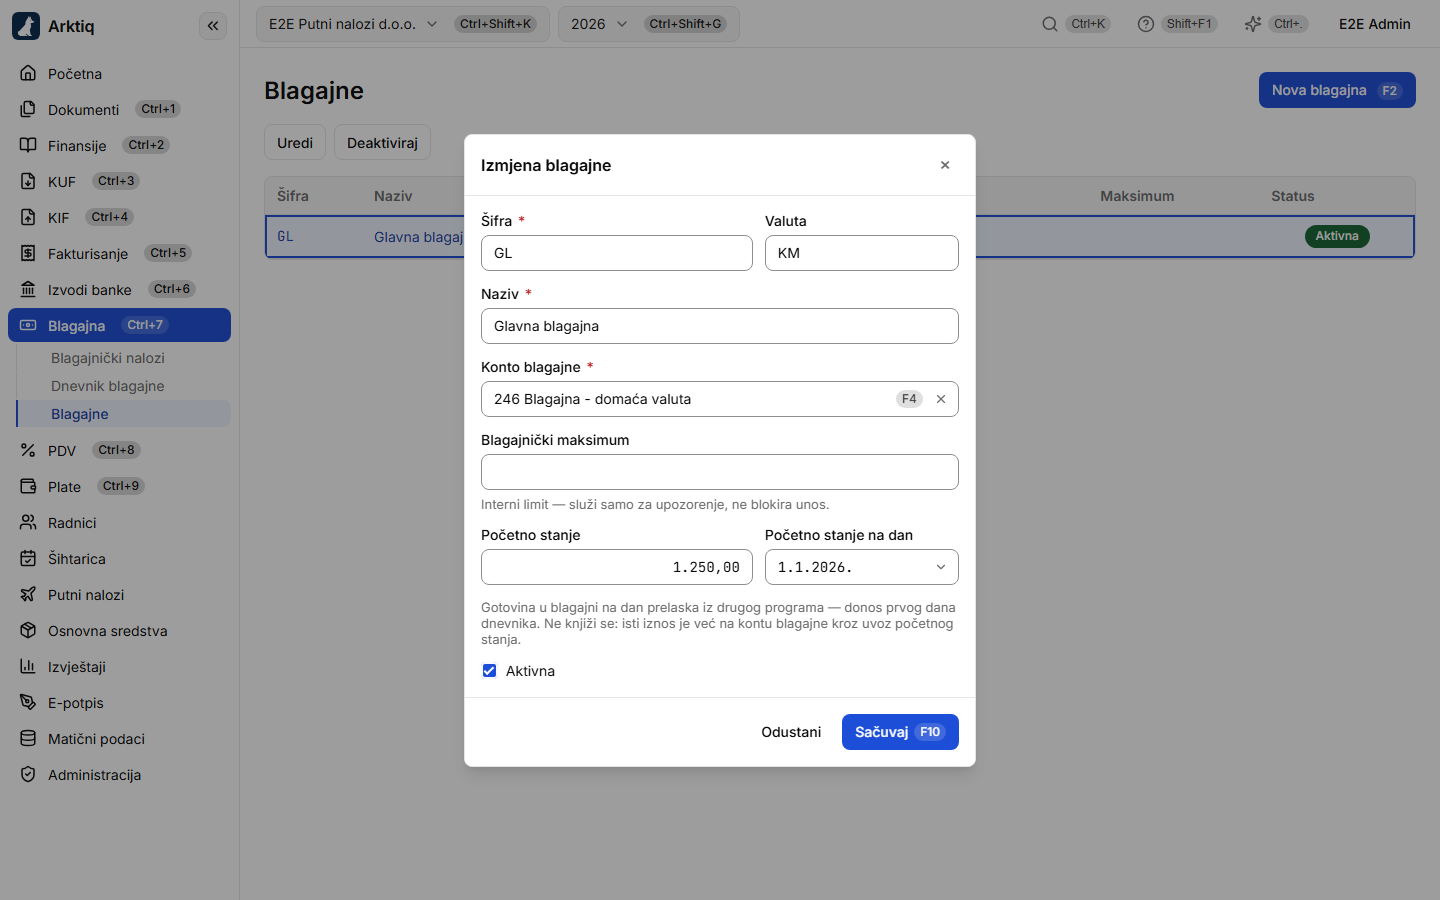Open Konto blagajne lookup combo box
Image resolution: width=1440 pixels, height=900 pixels.
[720, 399]
